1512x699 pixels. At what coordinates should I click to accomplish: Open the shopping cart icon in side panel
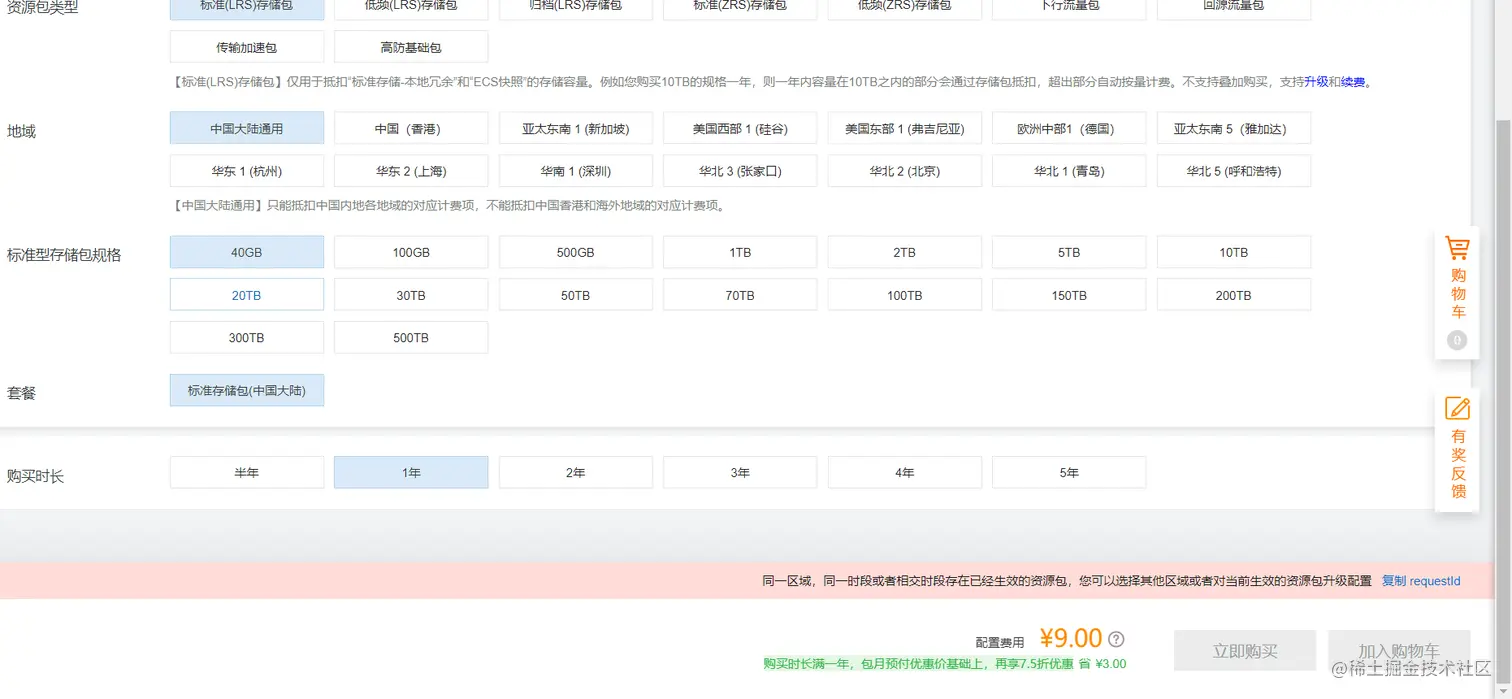coord(1457,248)
